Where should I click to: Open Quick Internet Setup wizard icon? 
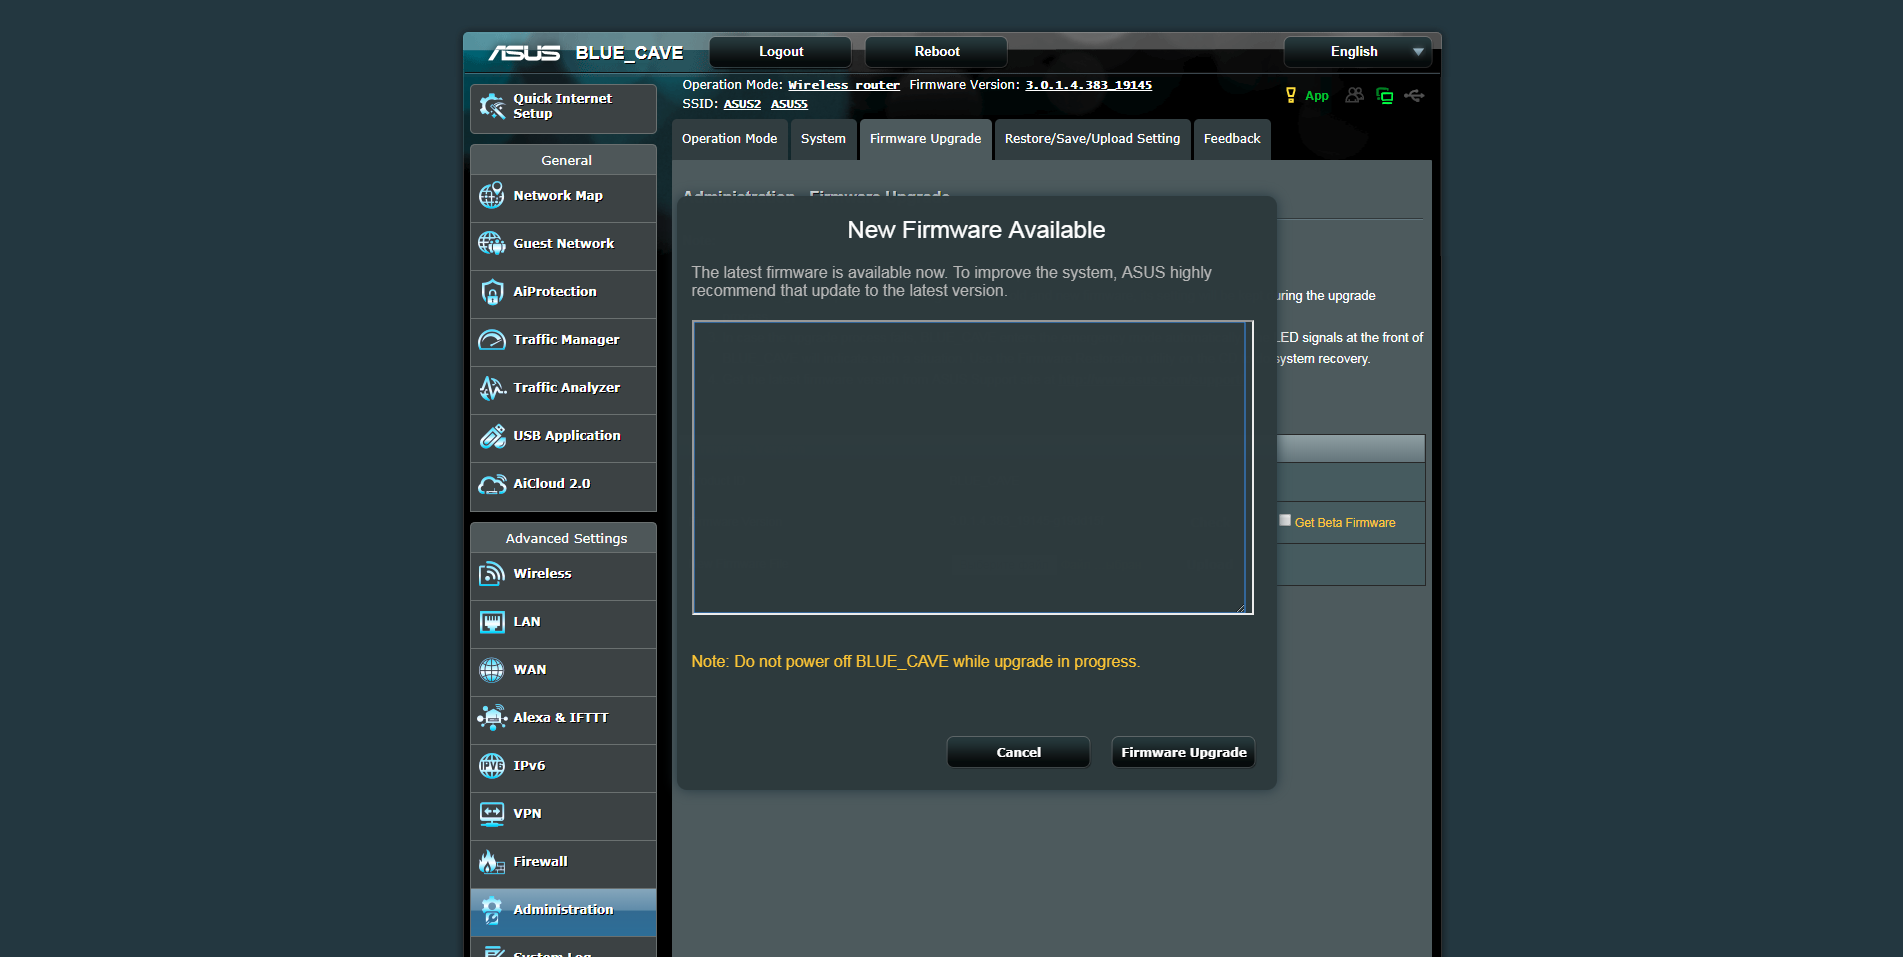(x=492, y=106)
